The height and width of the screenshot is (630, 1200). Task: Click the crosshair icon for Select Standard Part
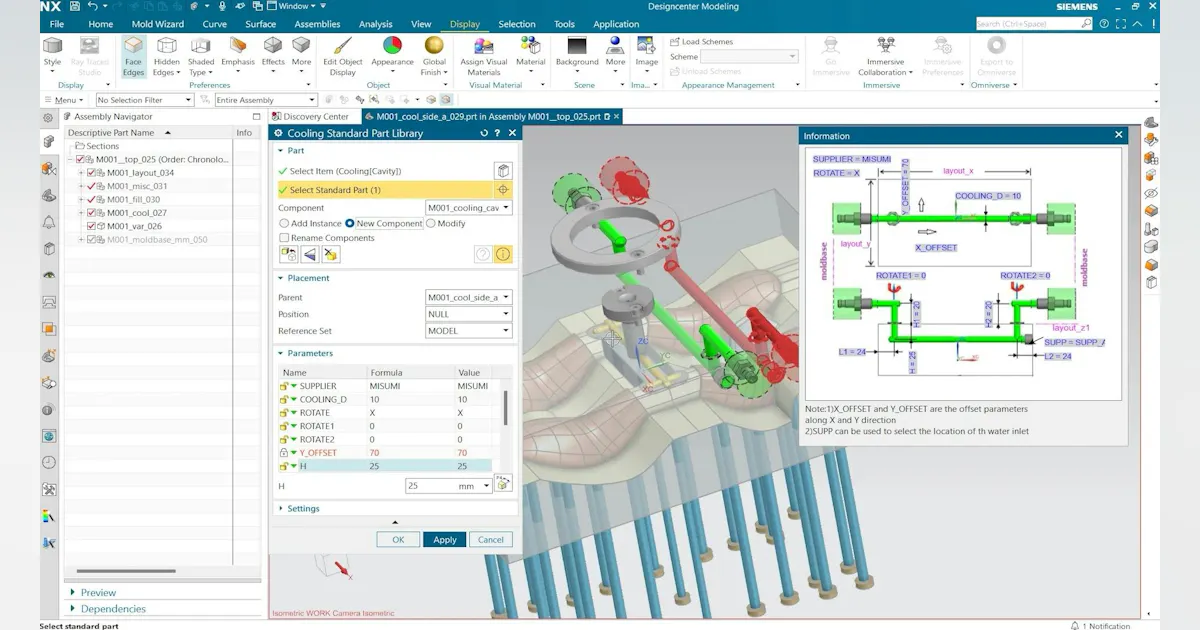point(503,189)
